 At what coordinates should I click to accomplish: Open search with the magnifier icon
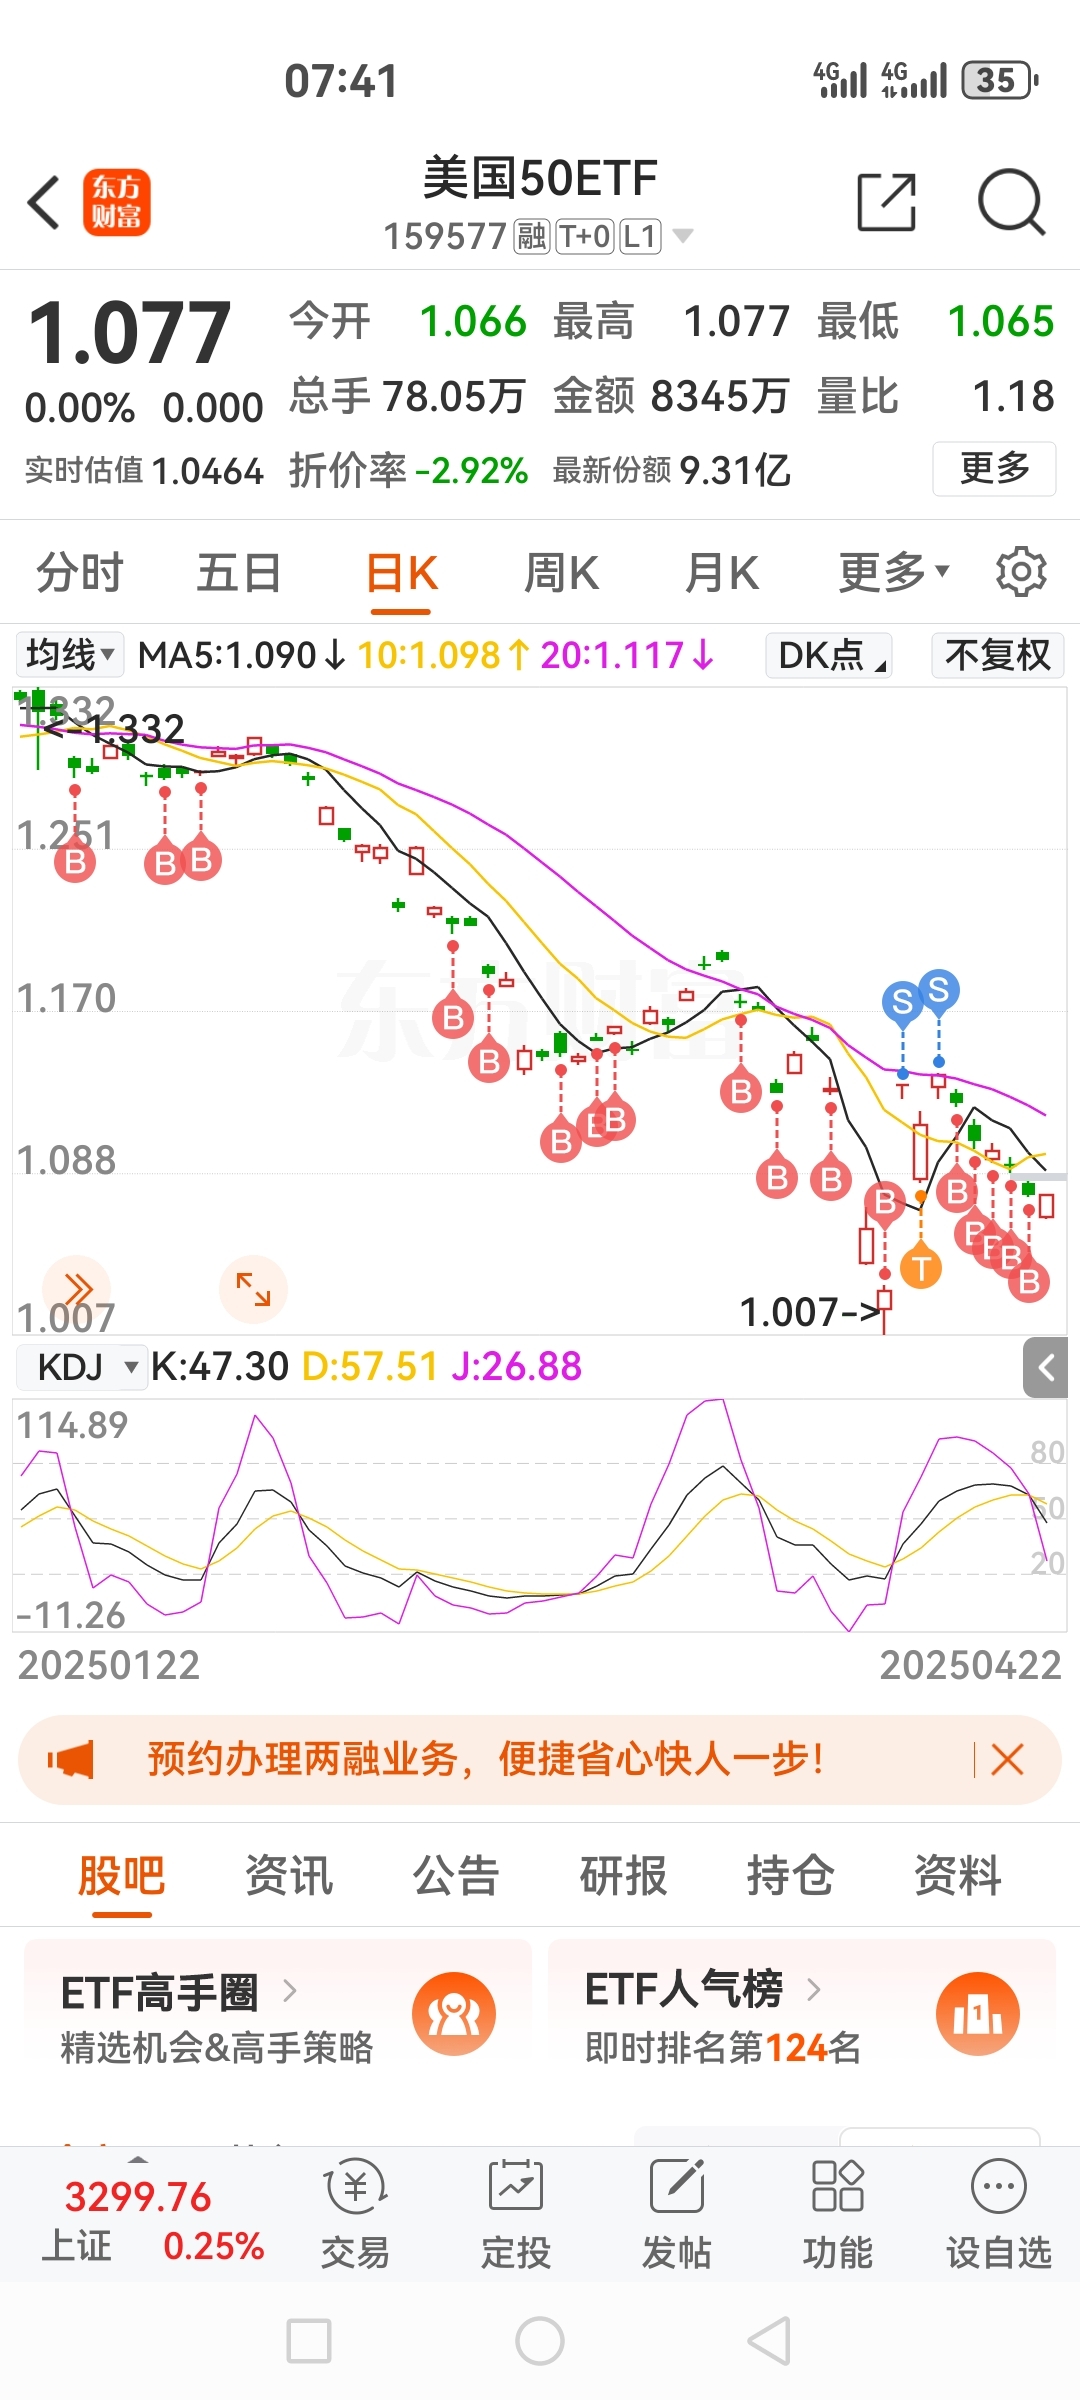coord(1011,202)
